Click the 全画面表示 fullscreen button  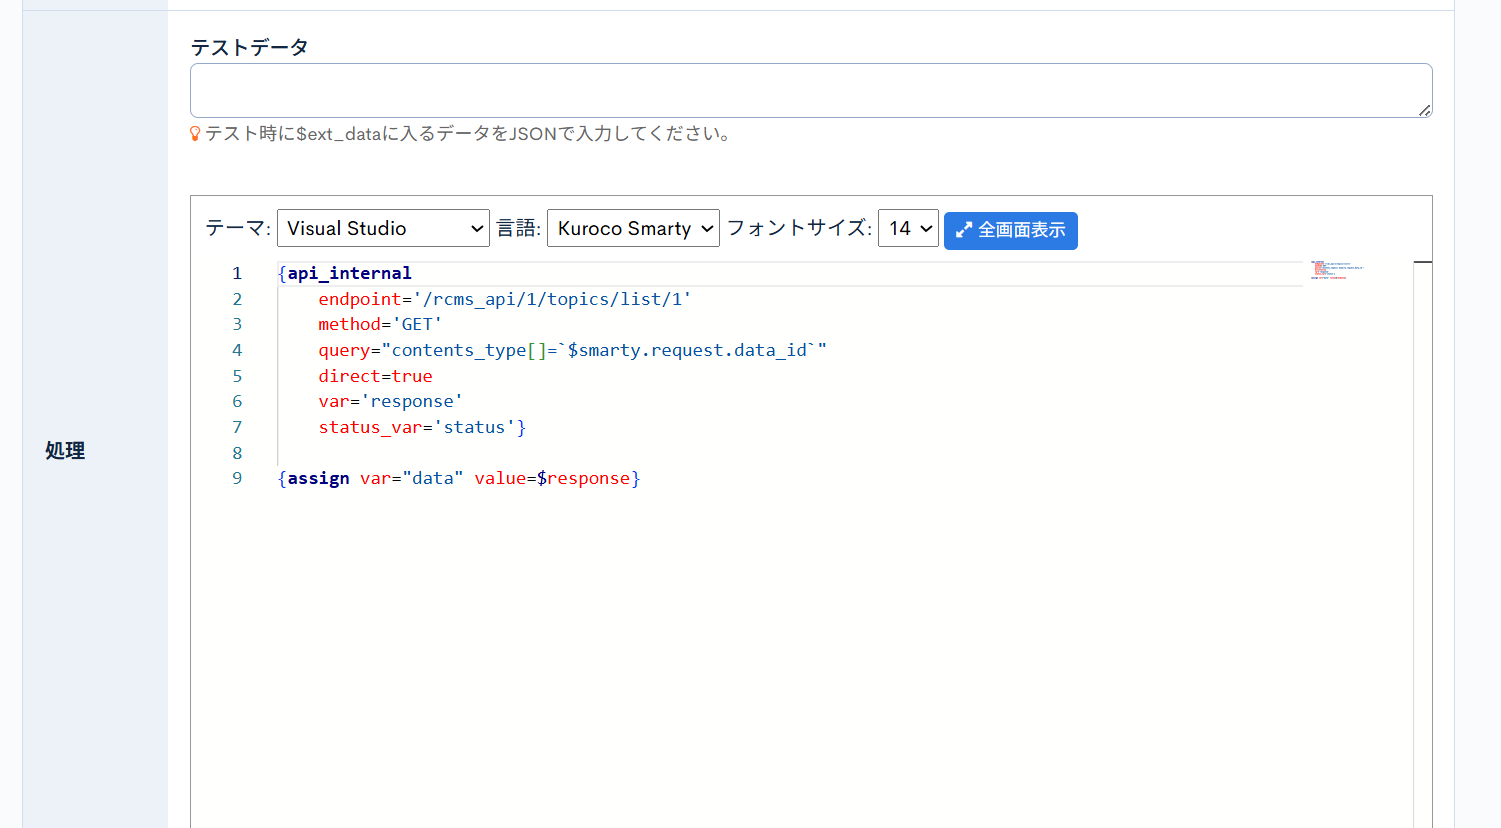[1010, 230]
